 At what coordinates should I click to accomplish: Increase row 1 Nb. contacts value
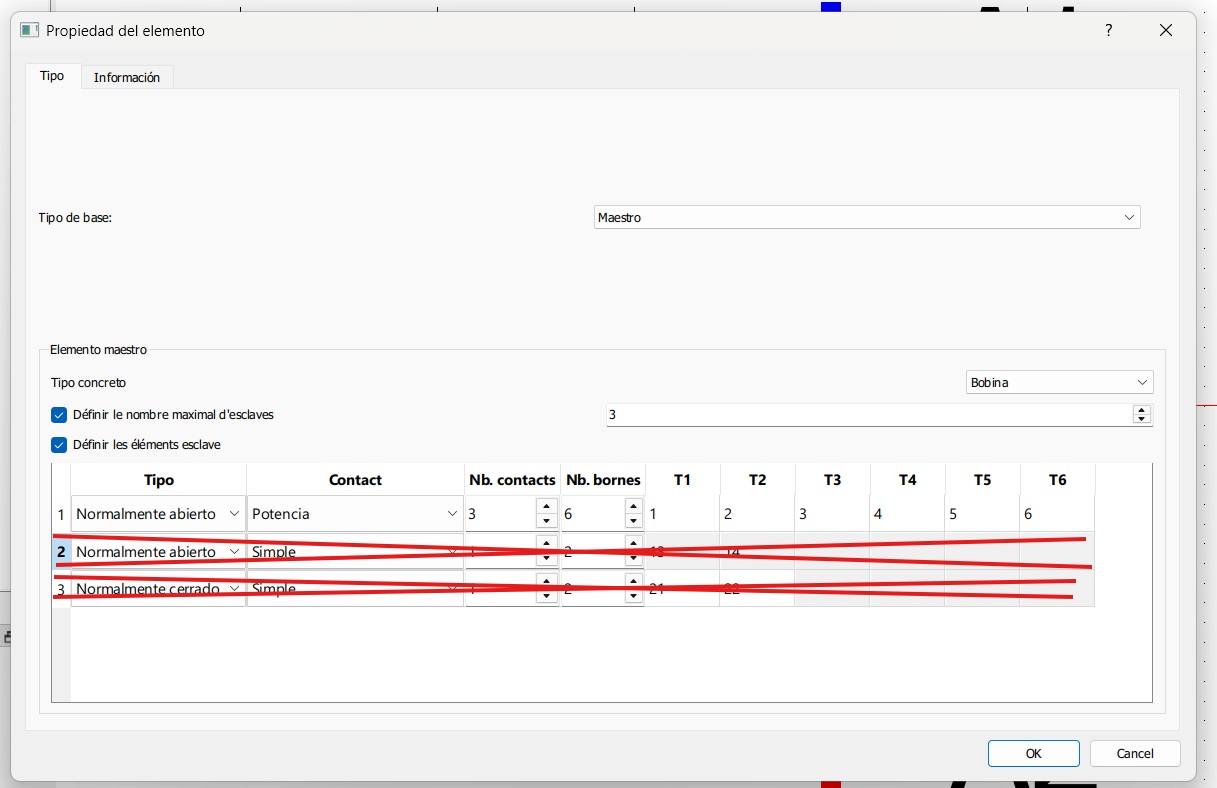(546, 507)
